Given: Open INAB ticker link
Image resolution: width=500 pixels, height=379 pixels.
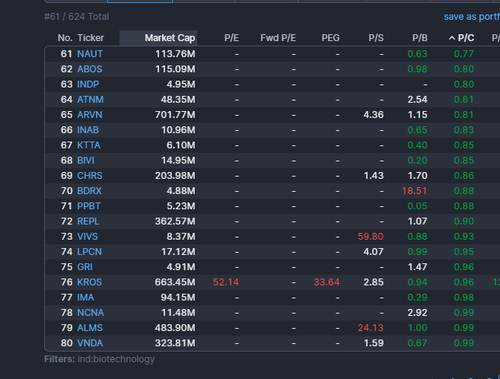Looking at the screenshot, I should pos(88,130).
